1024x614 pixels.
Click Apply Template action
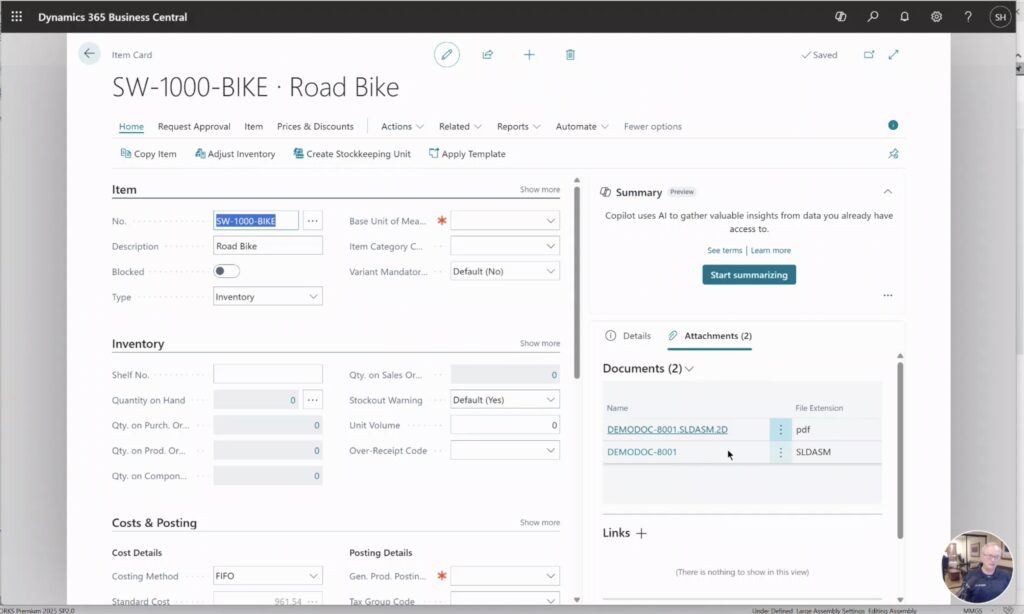[467, 154]
